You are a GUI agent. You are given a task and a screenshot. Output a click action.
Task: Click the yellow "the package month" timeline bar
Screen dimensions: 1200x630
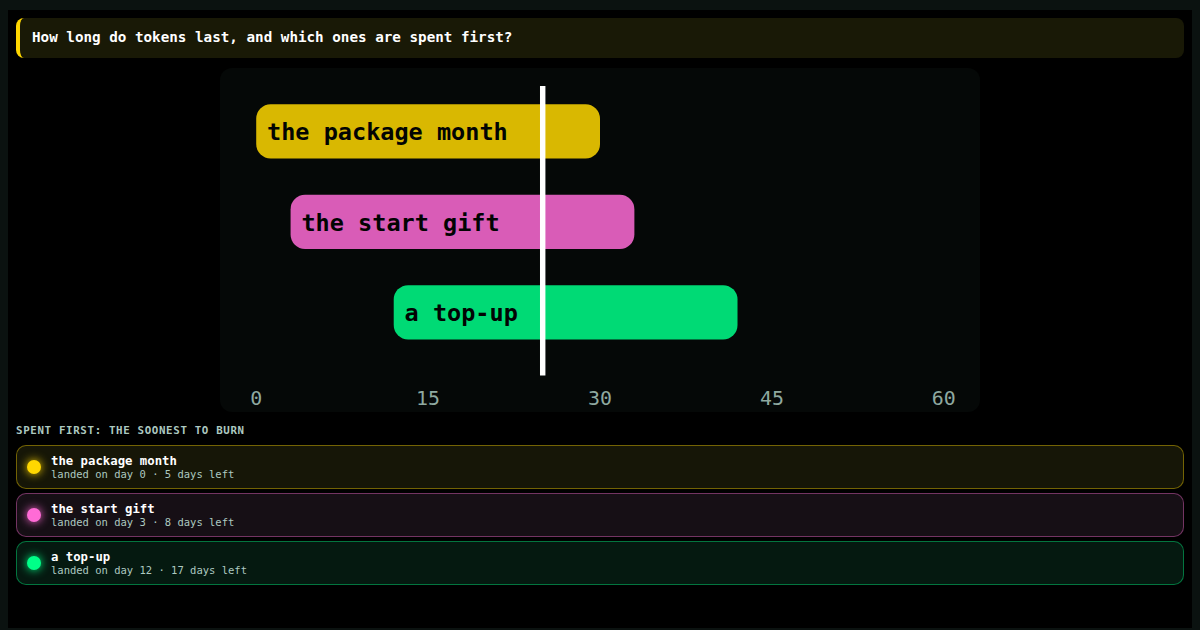[428, 131]
